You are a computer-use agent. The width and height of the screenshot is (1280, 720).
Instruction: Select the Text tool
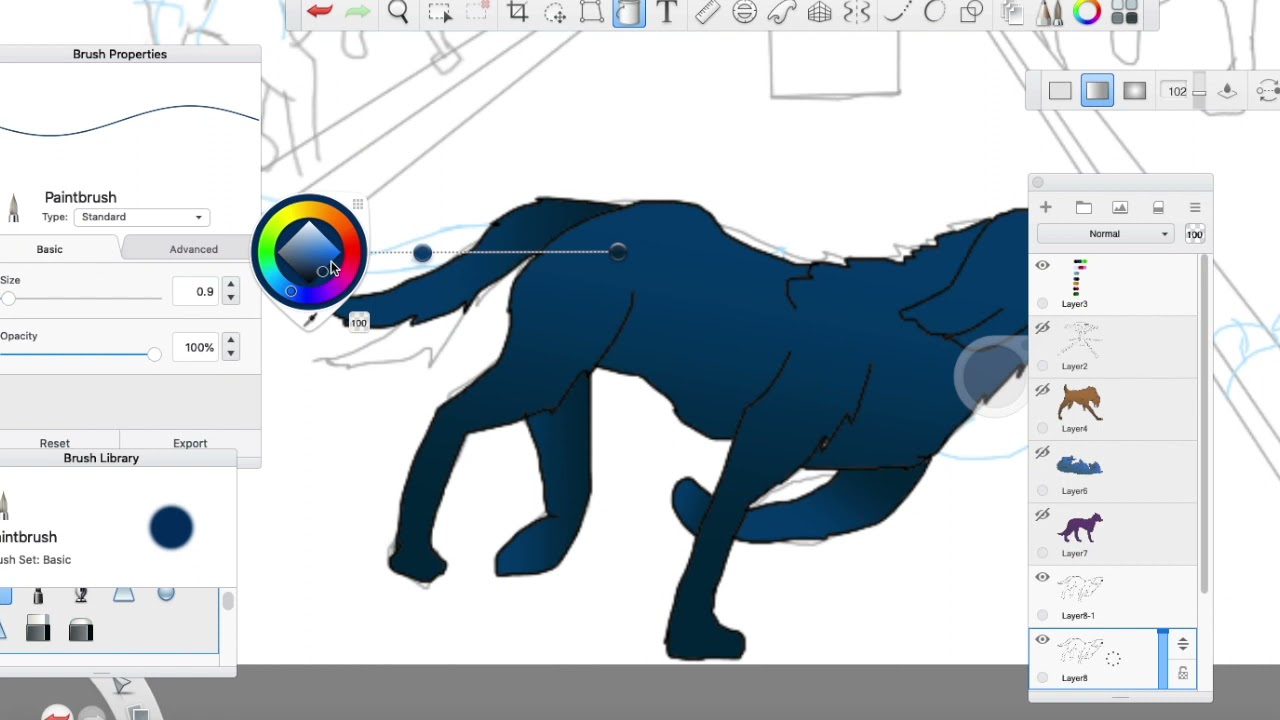click(x=667, y=12)
